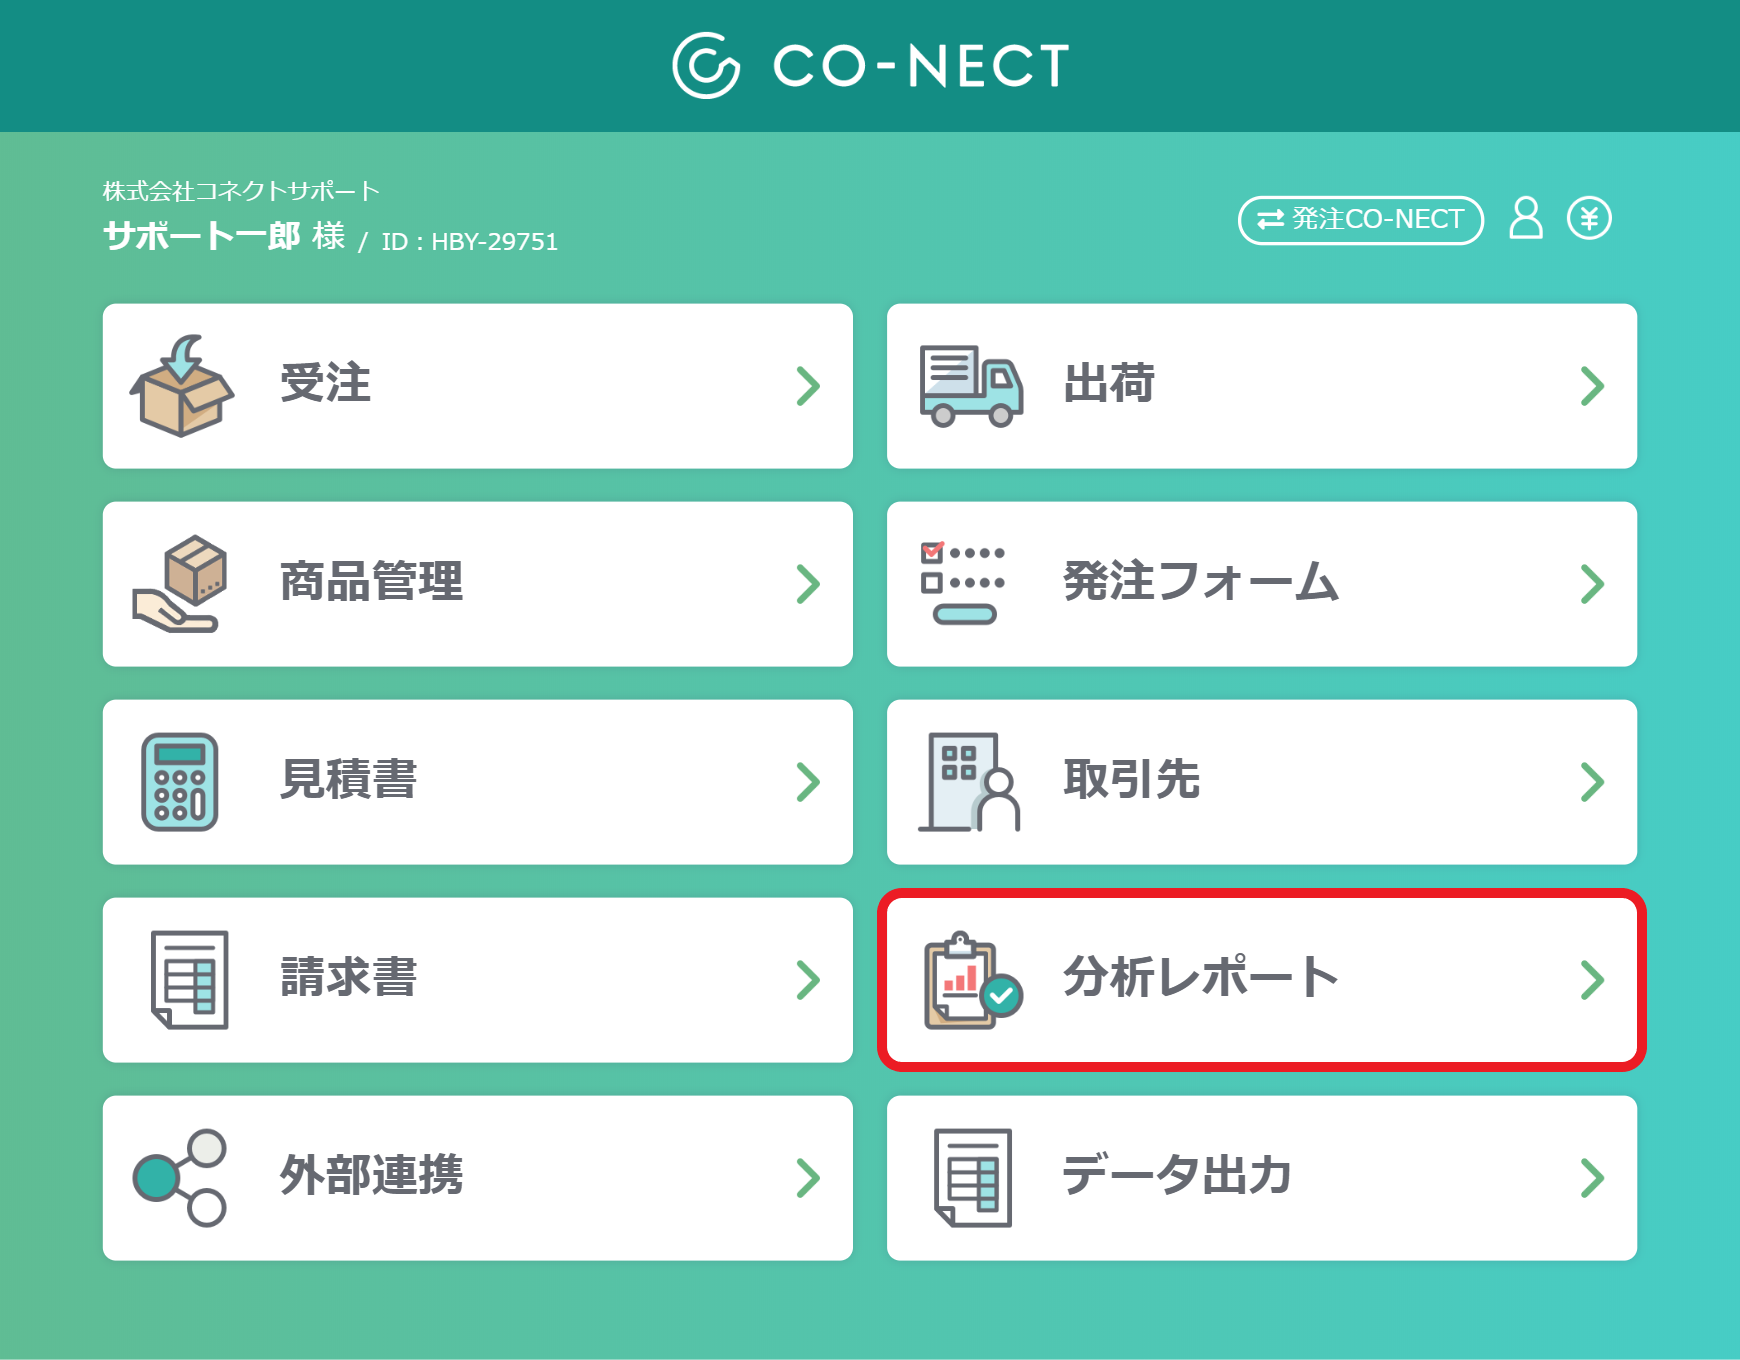Click the 発注フォーム checklist icon
This screenshot has height=1360, width=1740.
tap(963, 583)
